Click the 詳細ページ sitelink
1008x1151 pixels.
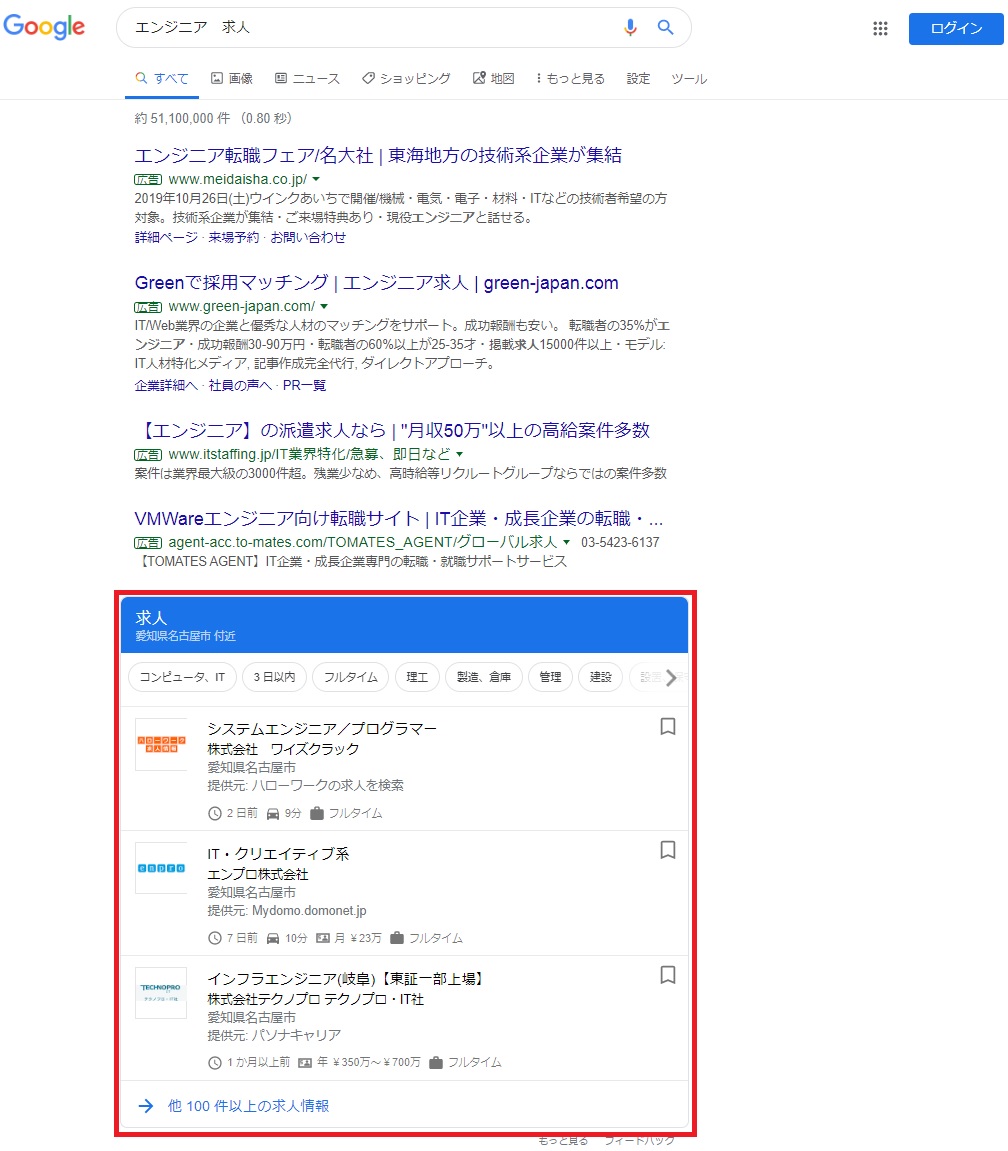click(166, 237)
